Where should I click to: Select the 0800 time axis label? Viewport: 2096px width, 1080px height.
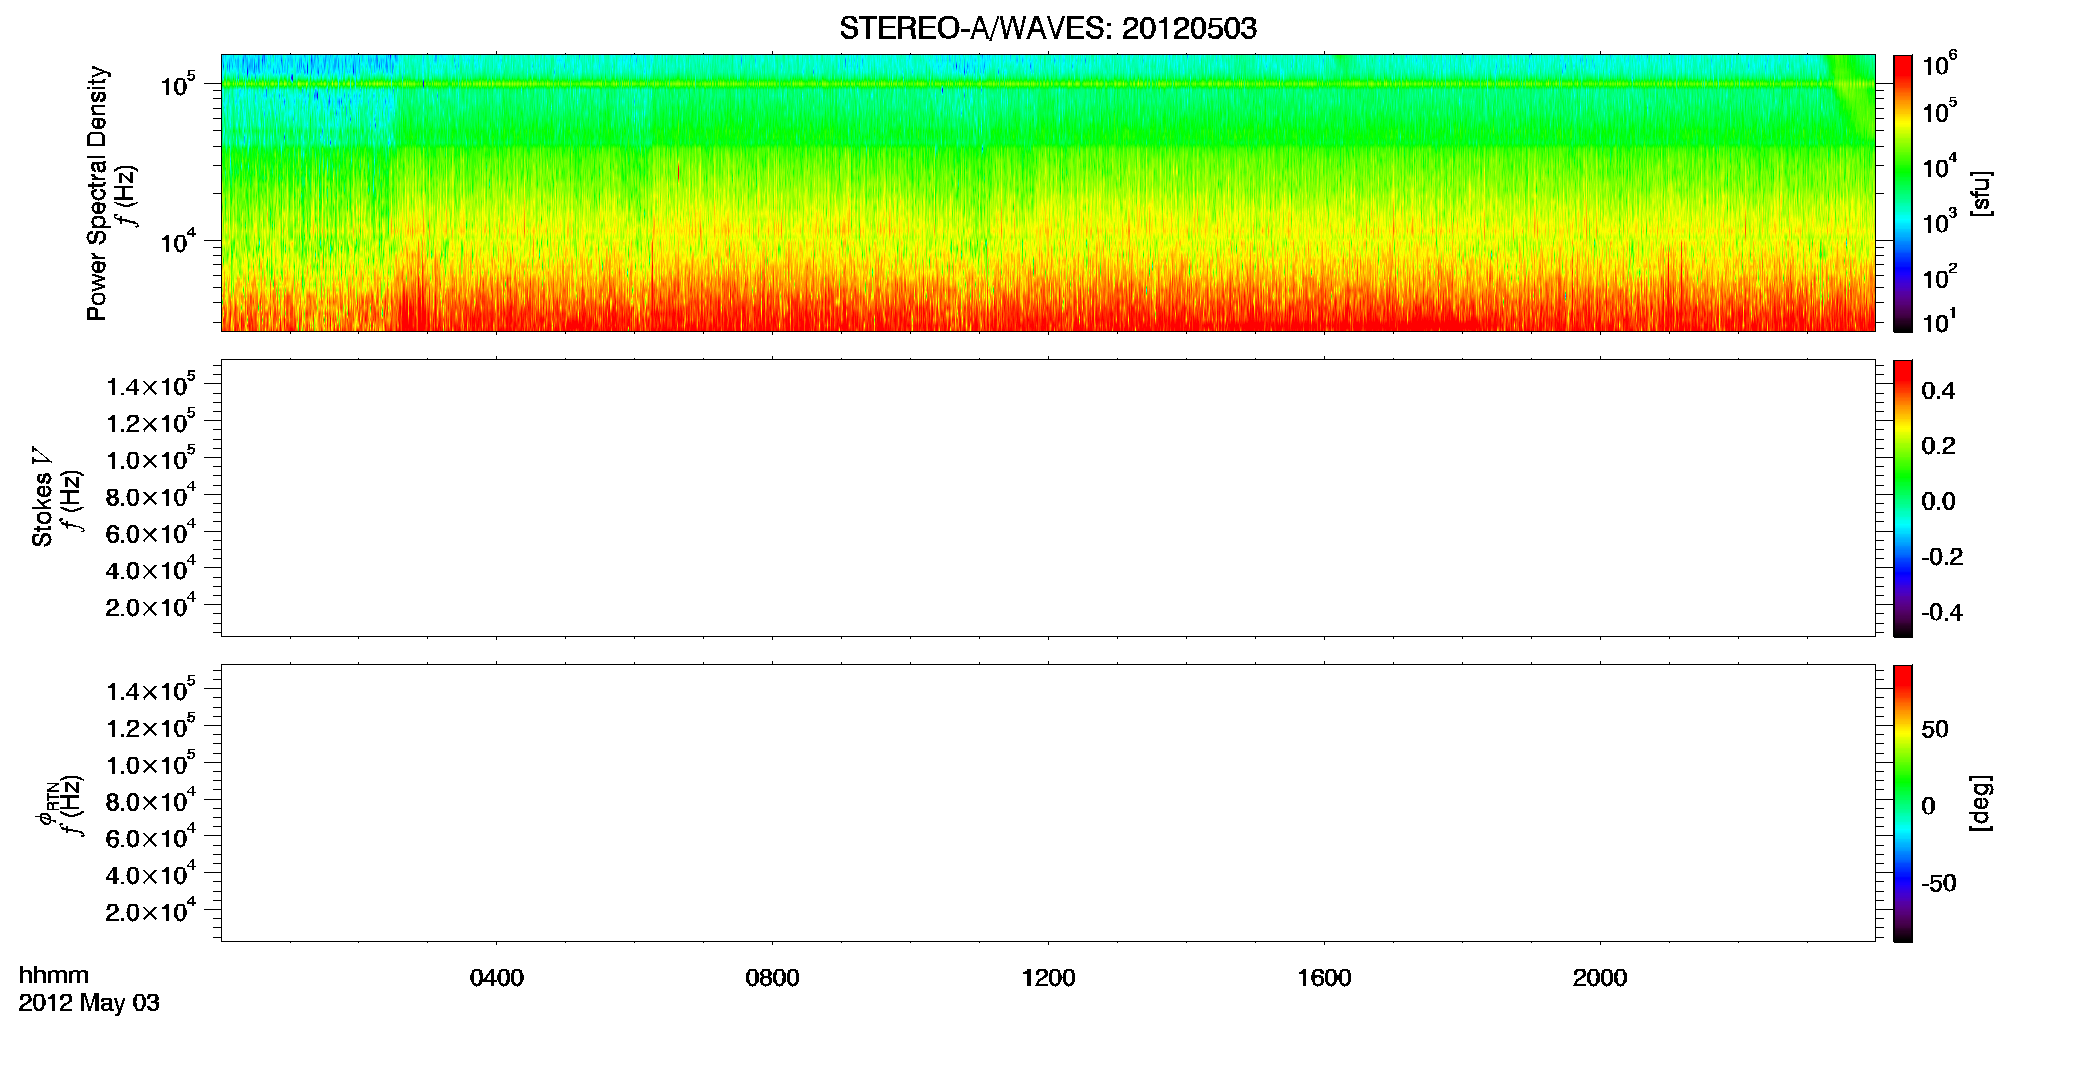pos(772,978)
